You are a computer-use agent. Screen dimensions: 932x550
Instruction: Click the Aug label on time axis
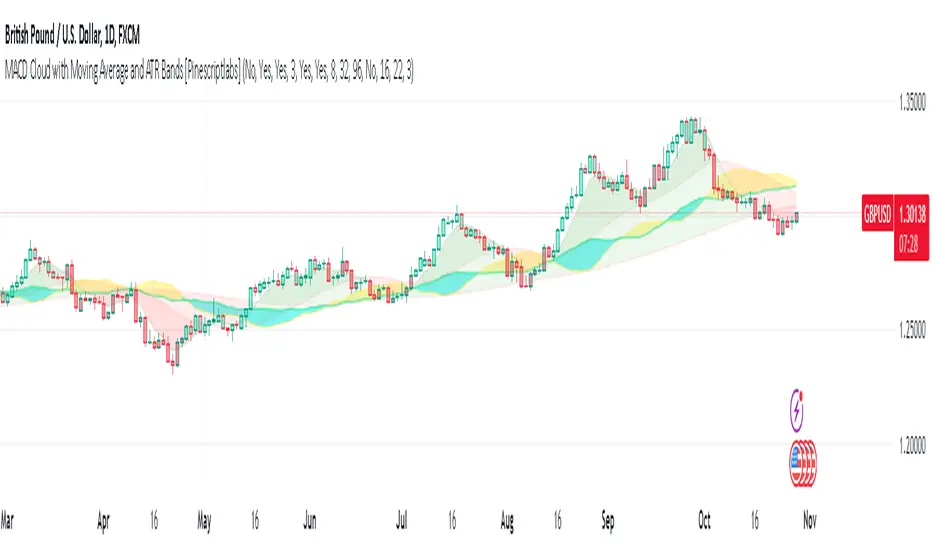click(507, 521)
